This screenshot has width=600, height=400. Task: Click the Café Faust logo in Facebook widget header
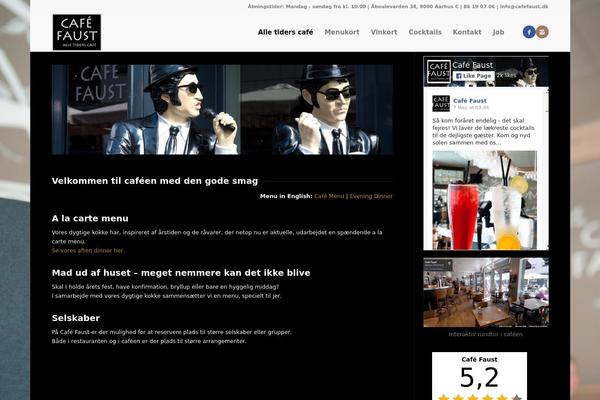438,71
